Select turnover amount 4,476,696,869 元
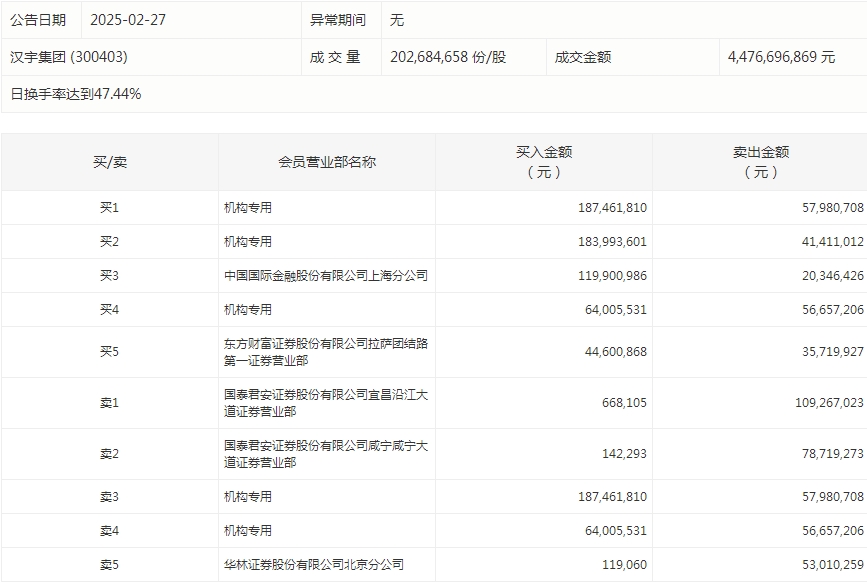Screen dimensions: 867x582 pos(781,57)
